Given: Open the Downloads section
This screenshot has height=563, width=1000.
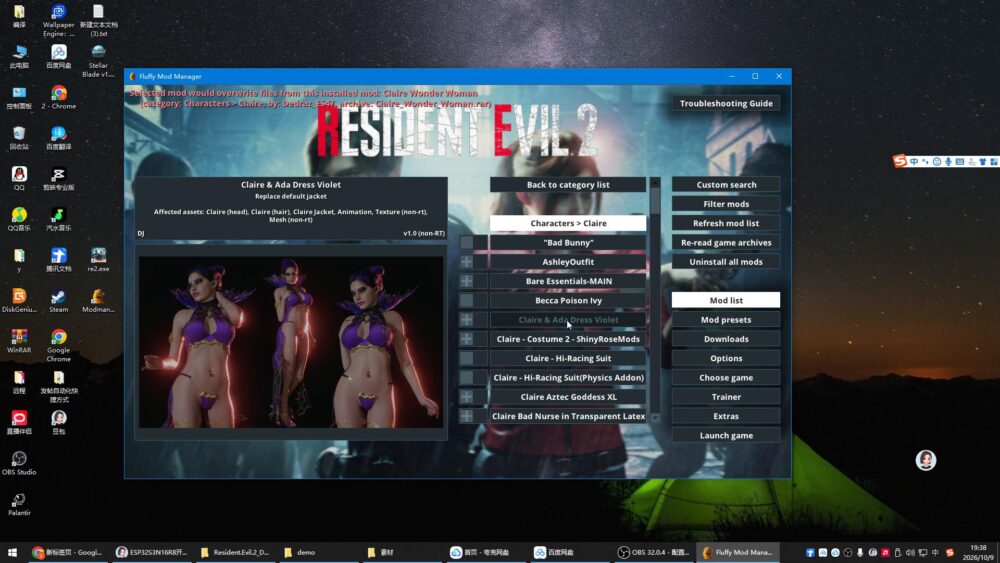Looking at the screenshot, I should tap(726, 339).
